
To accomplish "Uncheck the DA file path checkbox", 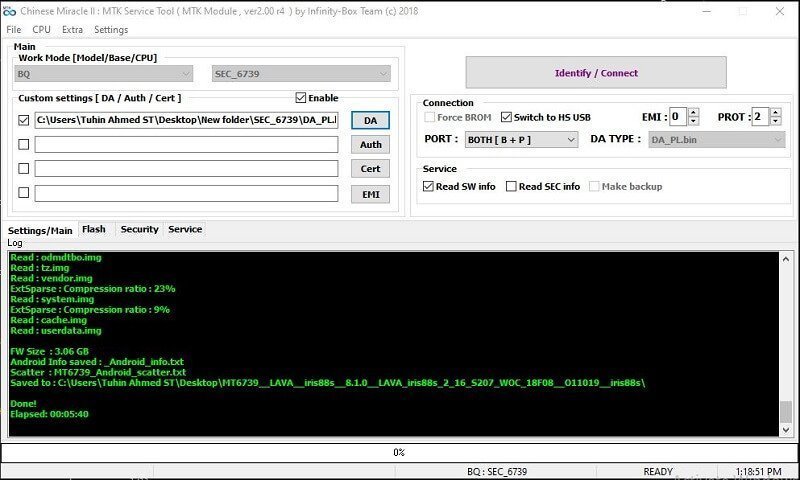I will coord(23,120).
